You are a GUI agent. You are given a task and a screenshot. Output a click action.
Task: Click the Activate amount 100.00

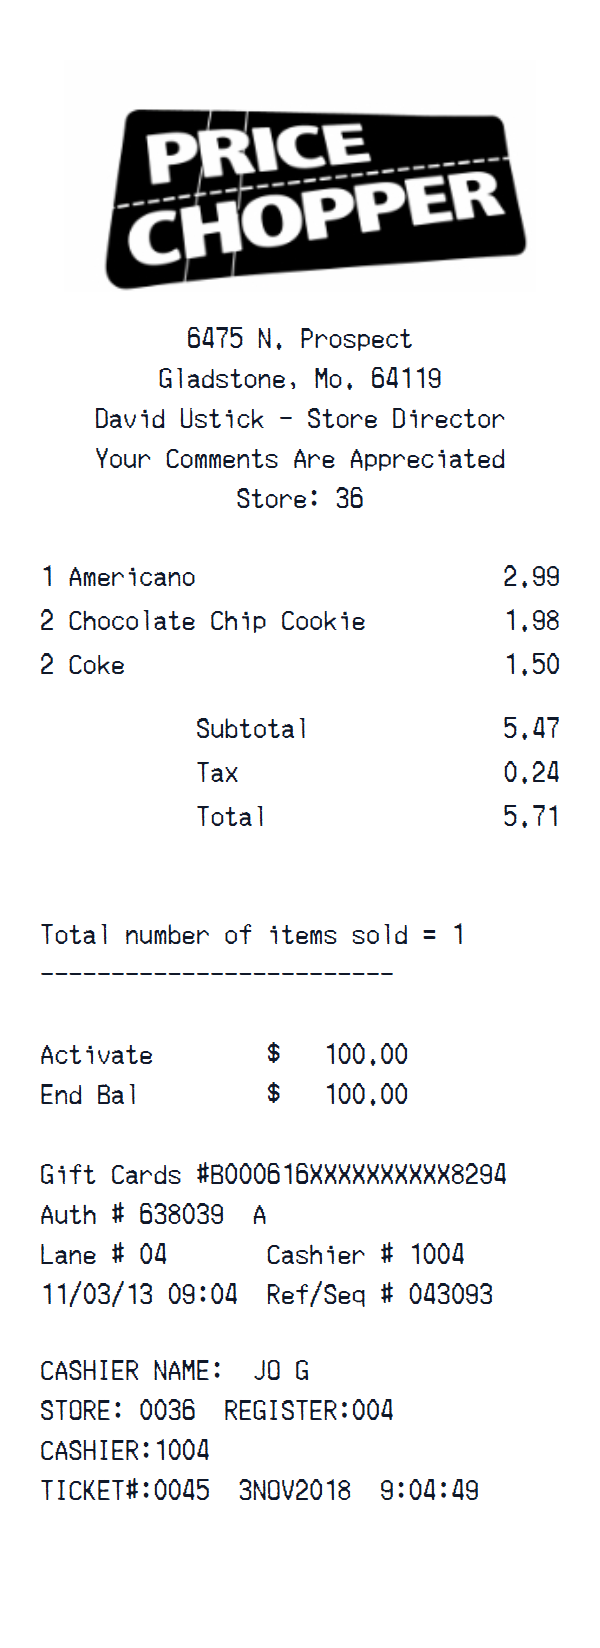click(x=366, y=1054)
